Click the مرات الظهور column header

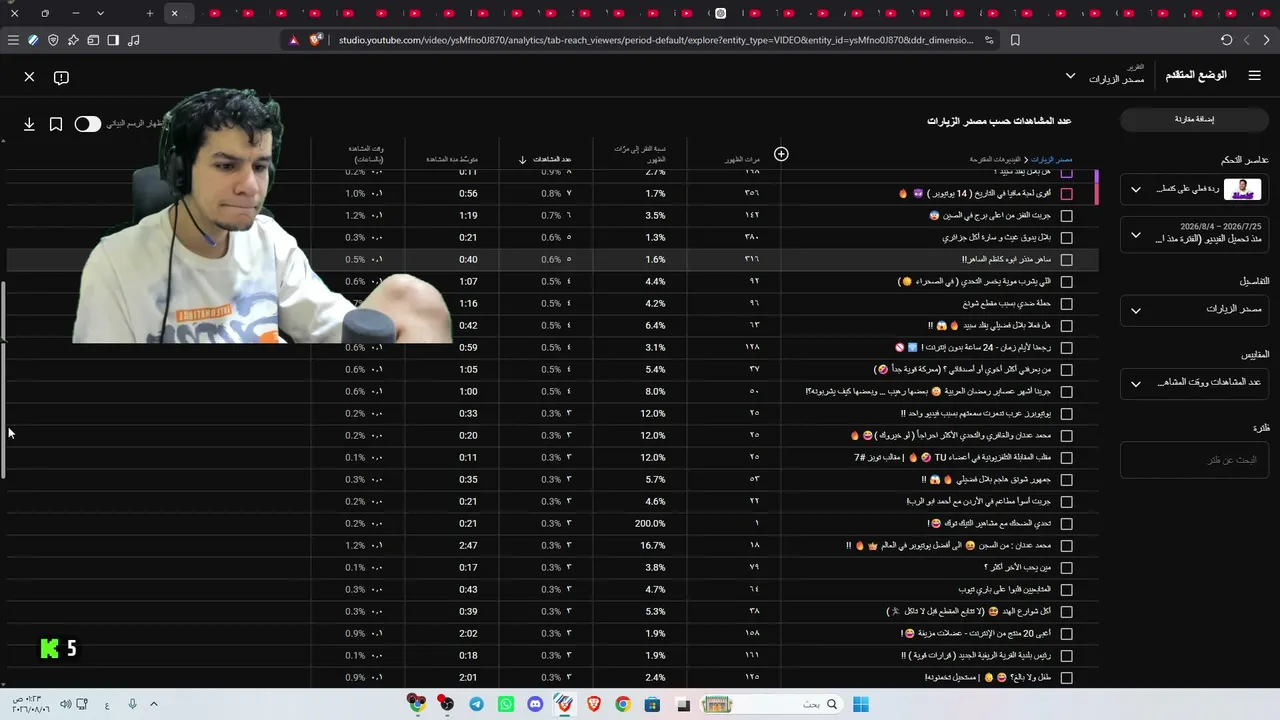click(742, 160)
